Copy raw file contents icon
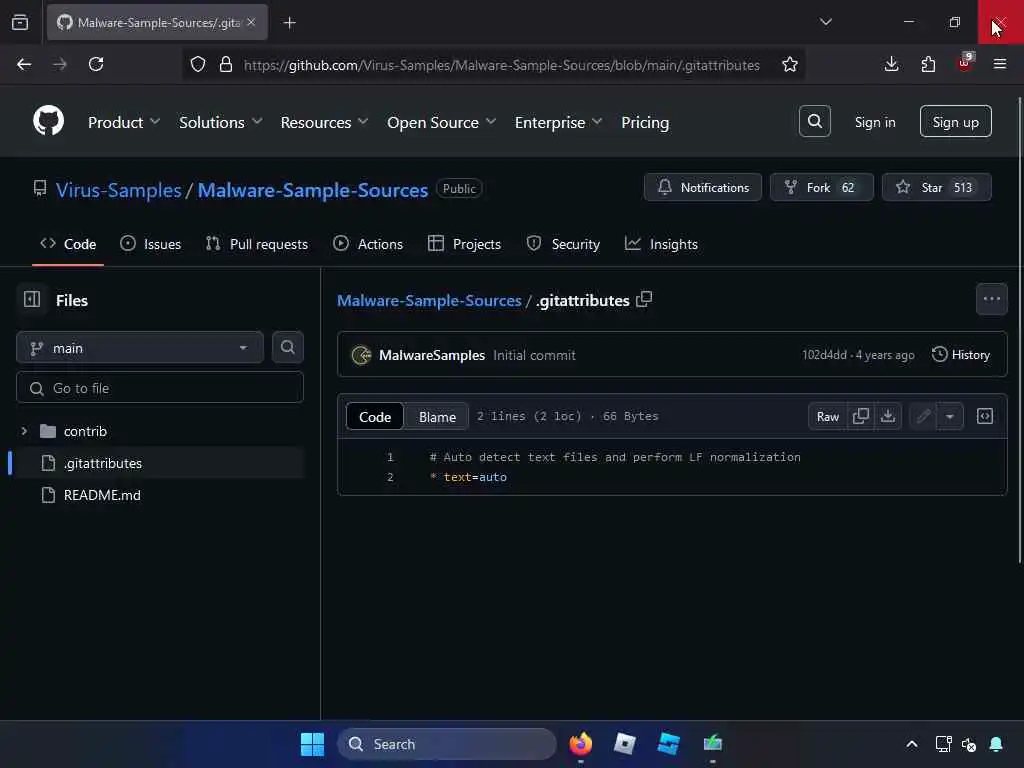This screenshot has height=768, width=1024. (860, 416)
